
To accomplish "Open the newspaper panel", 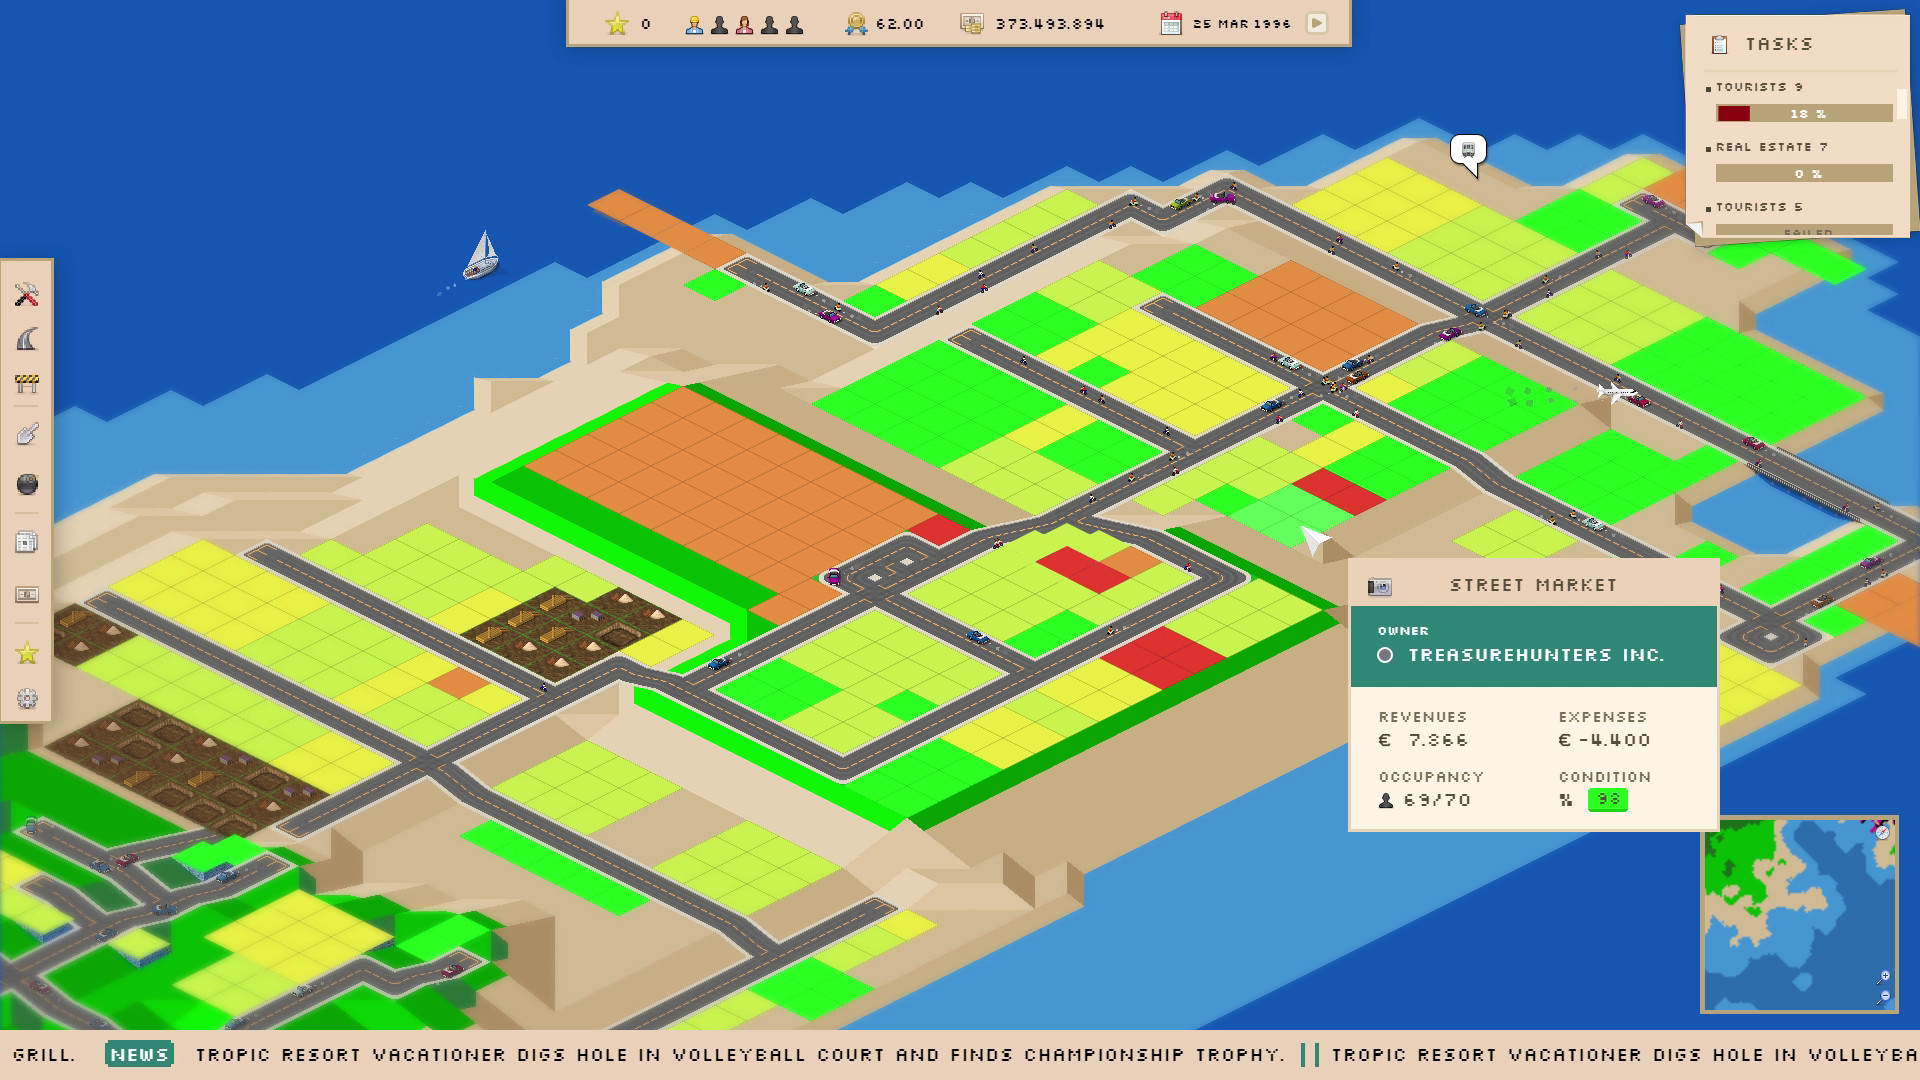I will 27,542.
